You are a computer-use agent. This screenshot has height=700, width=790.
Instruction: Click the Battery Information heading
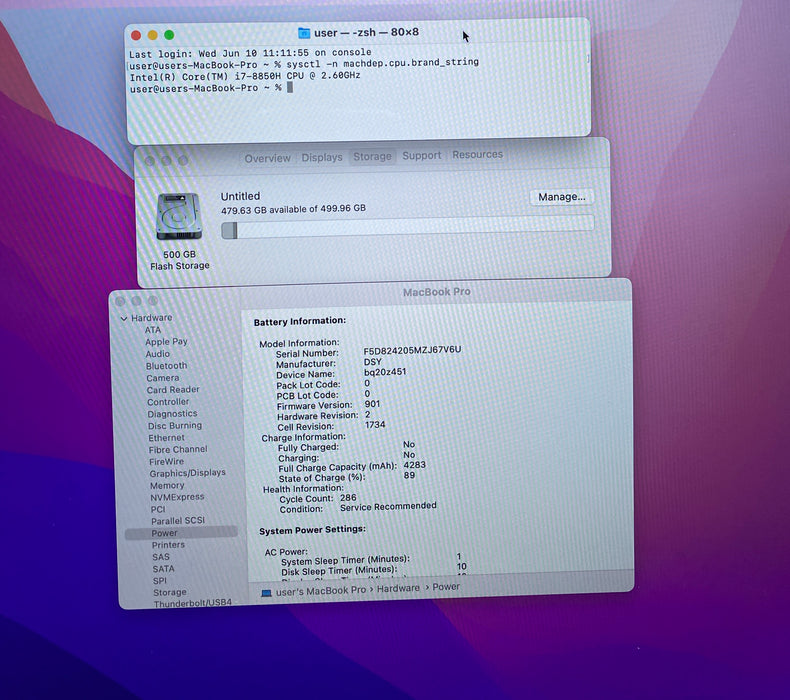[x=300, y=322]
